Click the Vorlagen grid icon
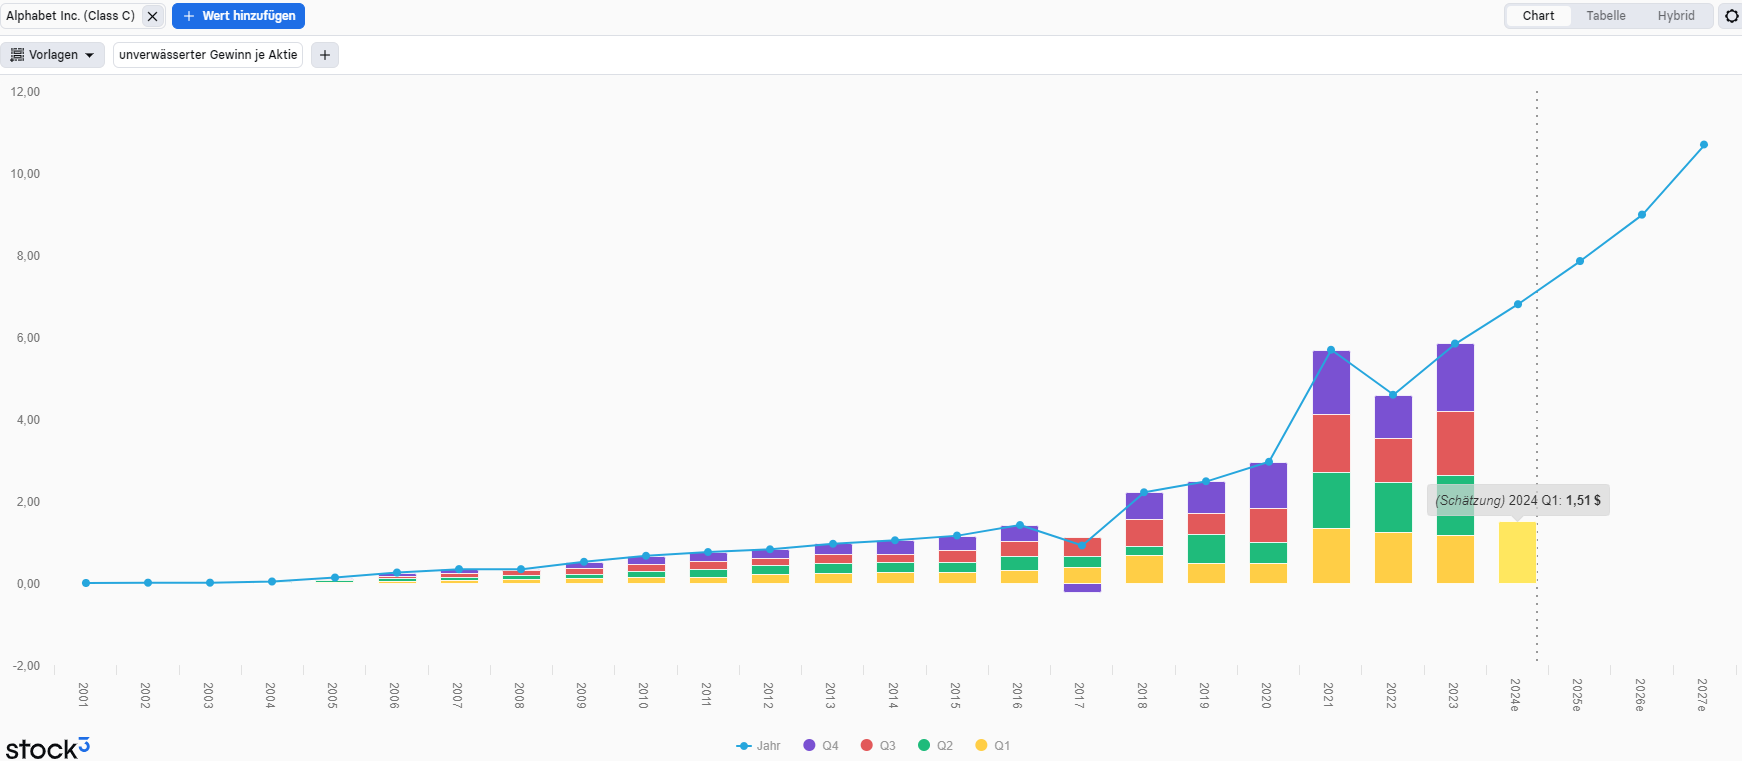Viewport: 1742px width, 761px height. (x=17, y=55)
